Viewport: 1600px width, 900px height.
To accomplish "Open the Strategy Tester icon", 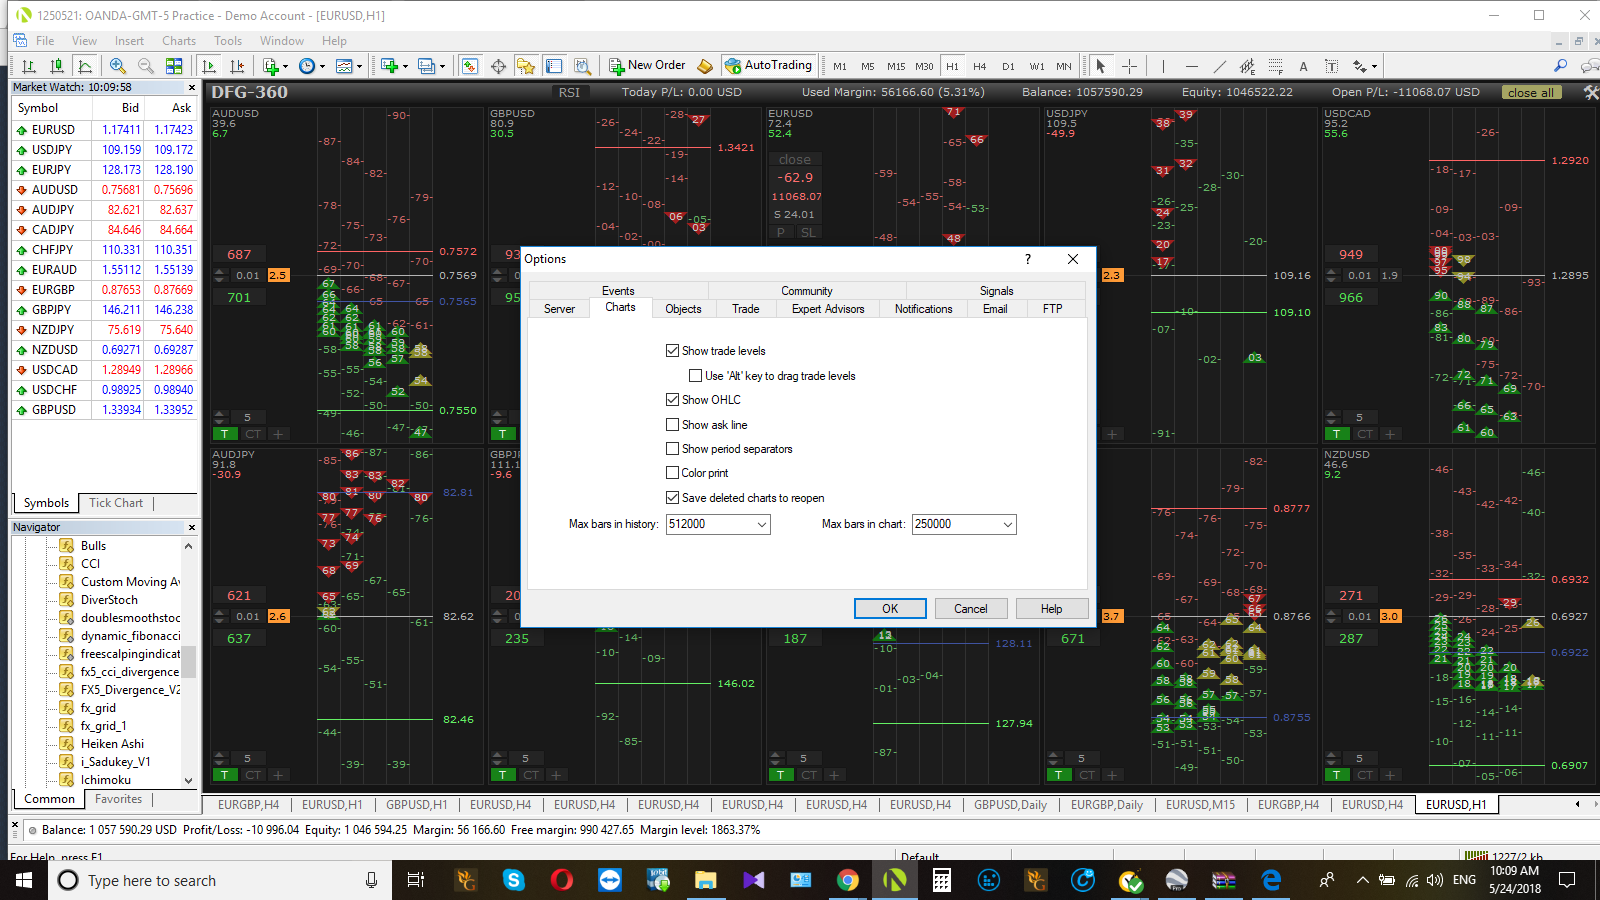I will click(582, 66).
